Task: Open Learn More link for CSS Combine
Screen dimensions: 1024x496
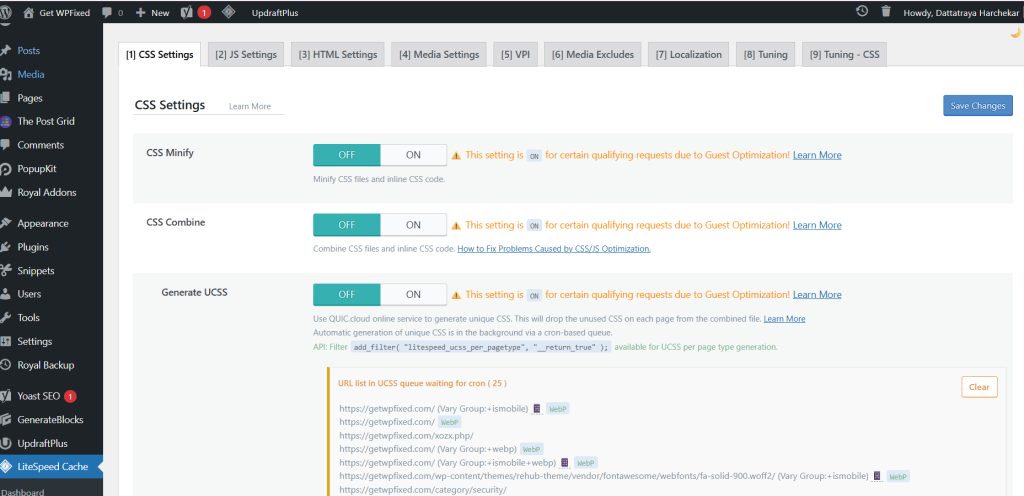Action: coord(817,225)
